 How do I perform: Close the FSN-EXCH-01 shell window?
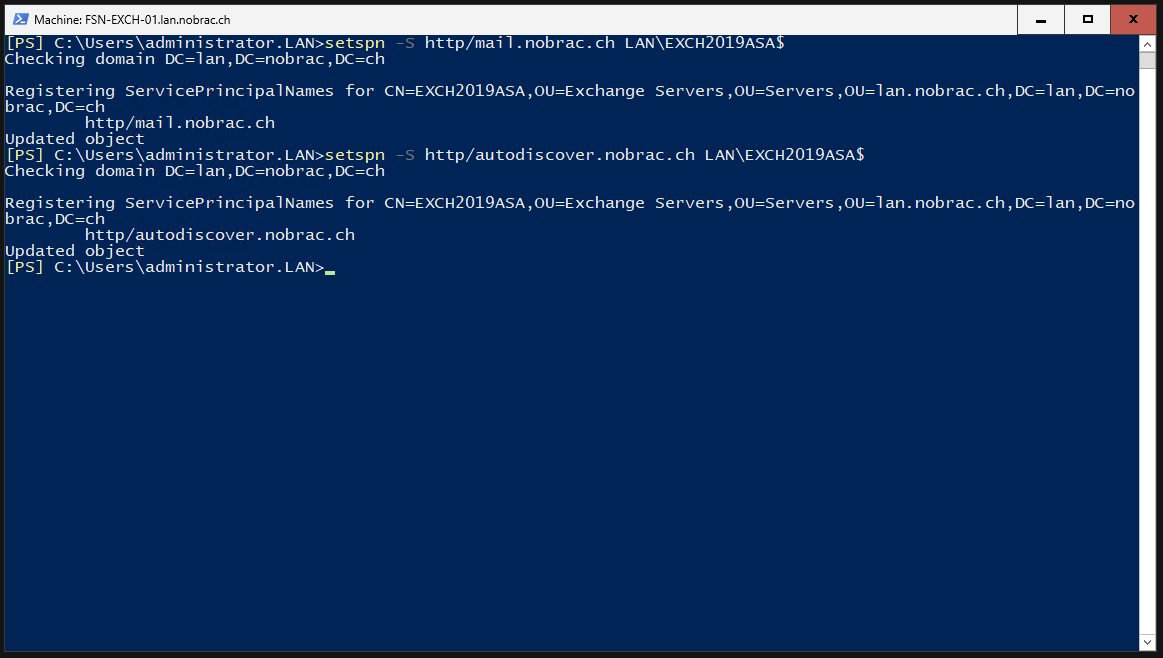[x=1133, y=19]
